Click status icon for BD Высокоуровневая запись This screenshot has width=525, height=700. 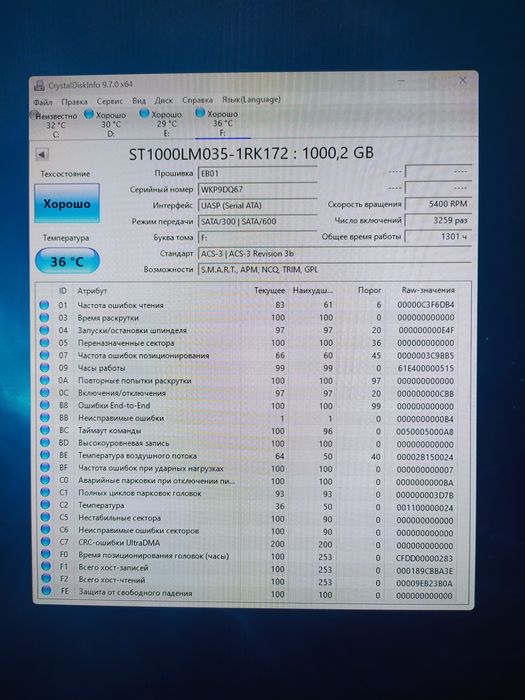pos(45,443)
